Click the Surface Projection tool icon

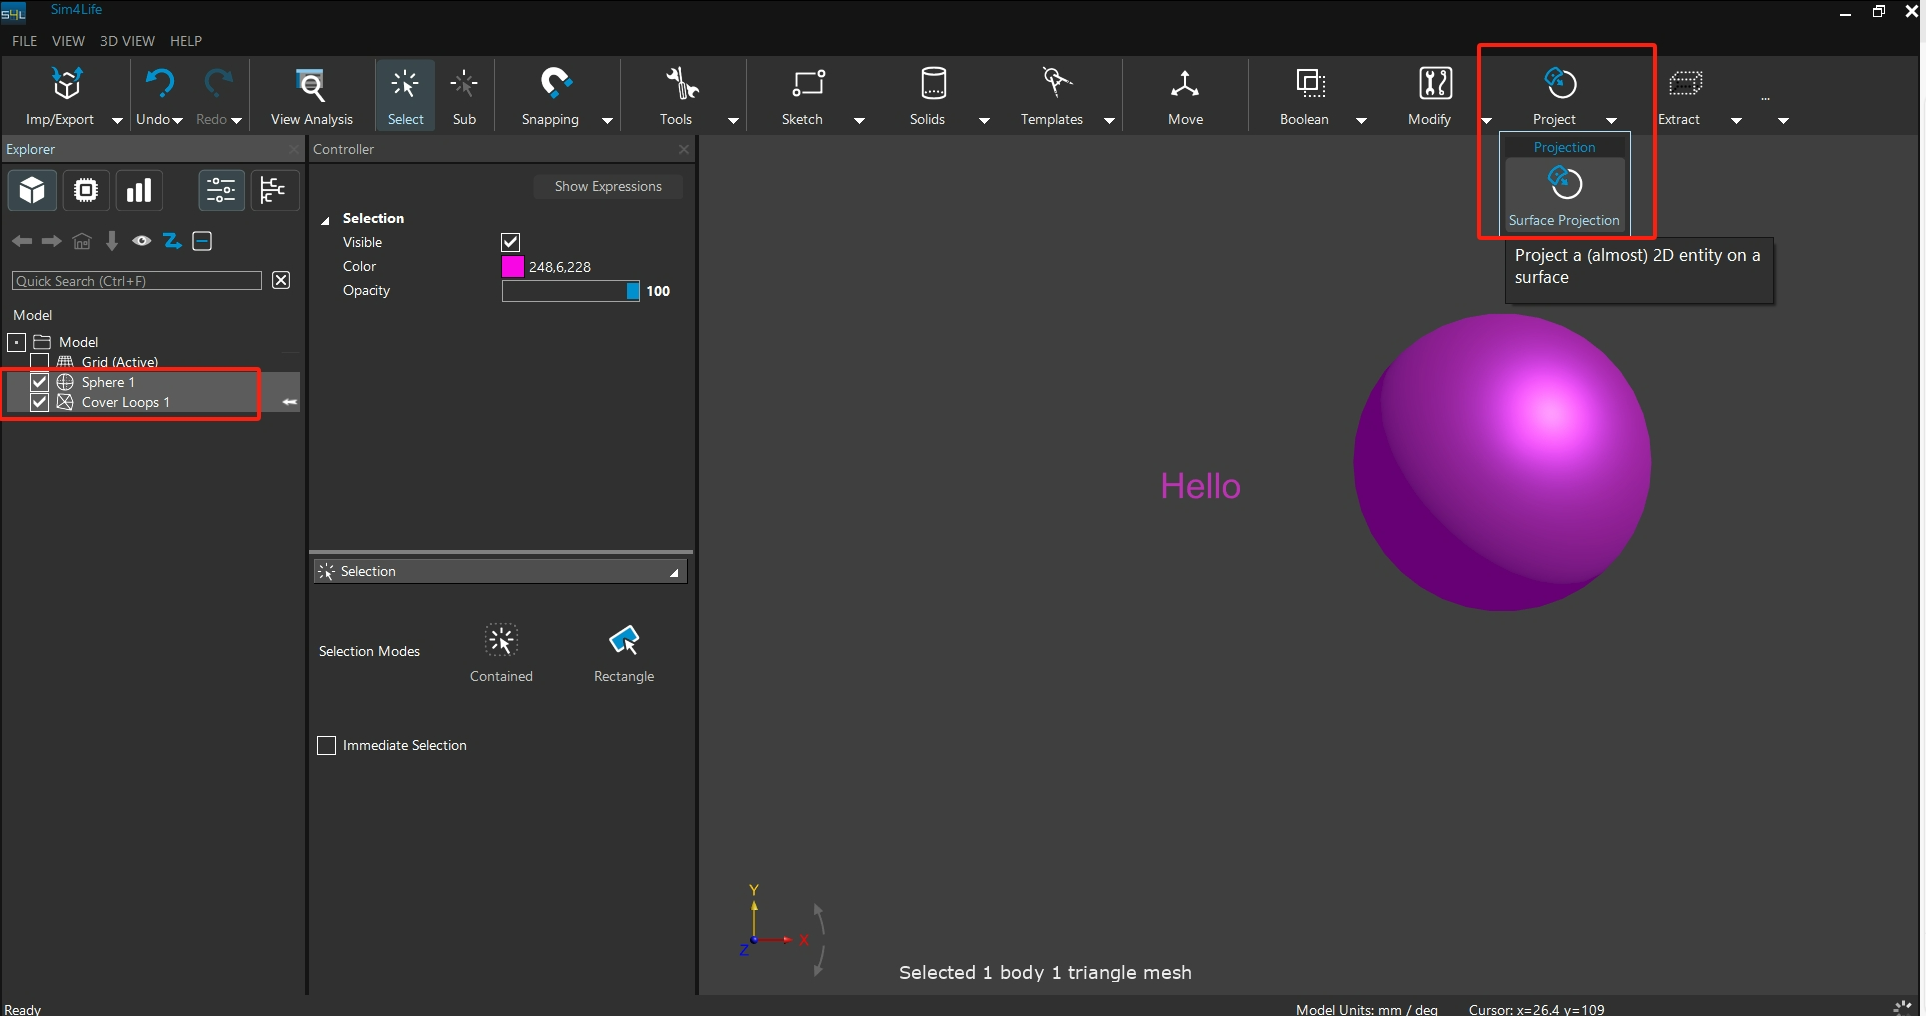pos(1564,185)
